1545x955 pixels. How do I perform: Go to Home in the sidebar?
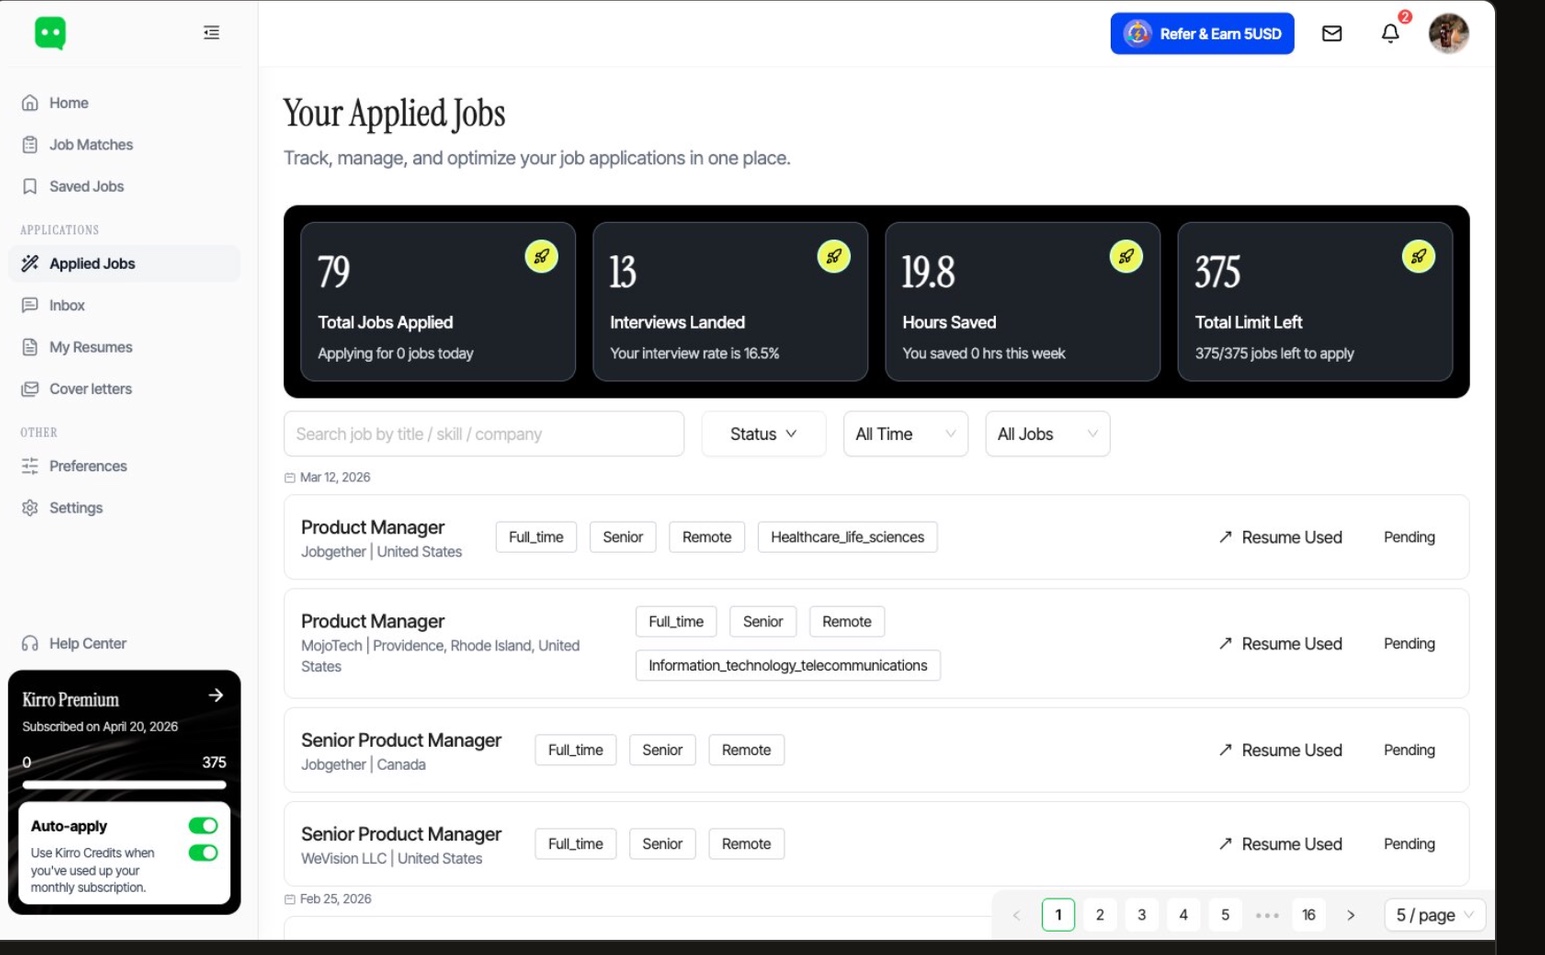click(x=125, y=103)
